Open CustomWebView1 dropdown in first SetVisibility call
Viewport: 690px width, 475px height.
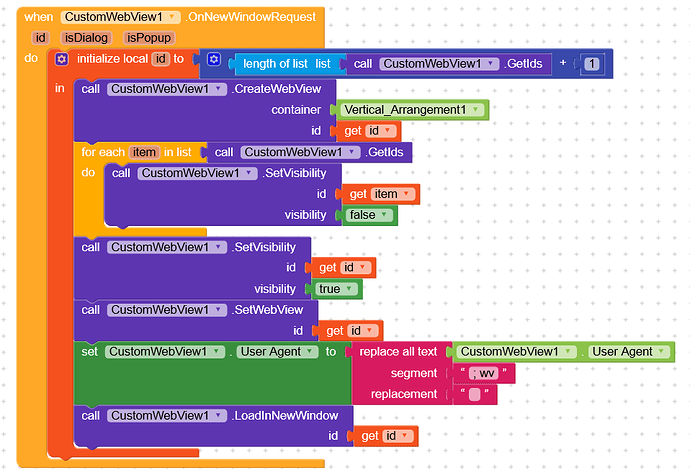click(x=197, y=173)
